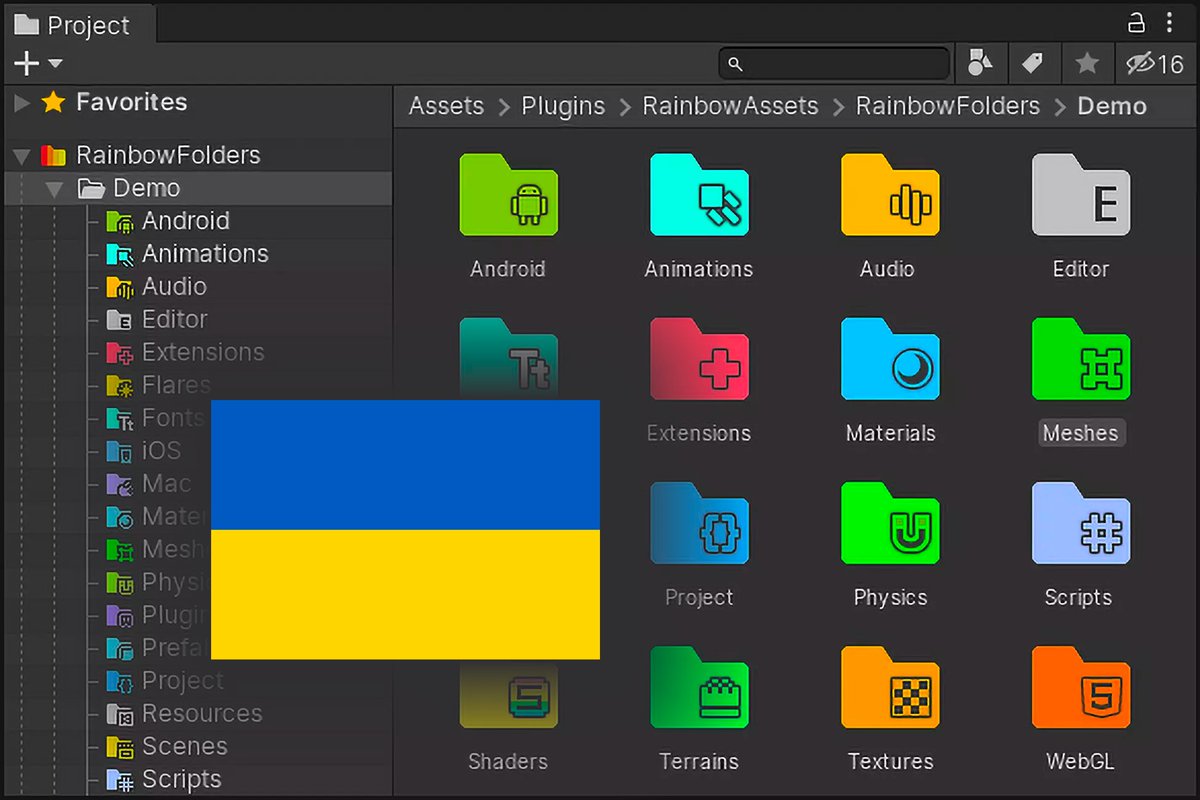Screen dimensions: 1200x800
Task: Select Favorites in the left tree
Action: tap(131, 102)
